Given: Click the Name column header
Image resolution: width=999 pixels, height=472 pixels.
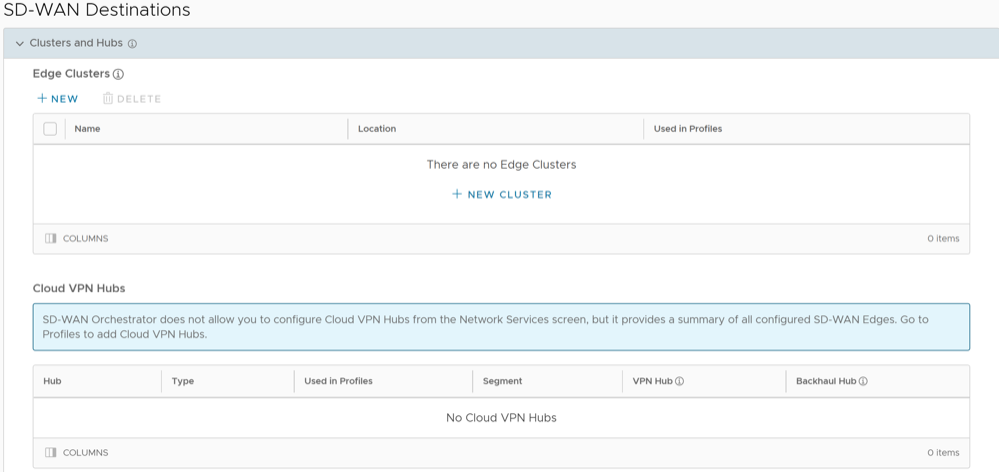Looking at the screenshot, I should (88, 129).
